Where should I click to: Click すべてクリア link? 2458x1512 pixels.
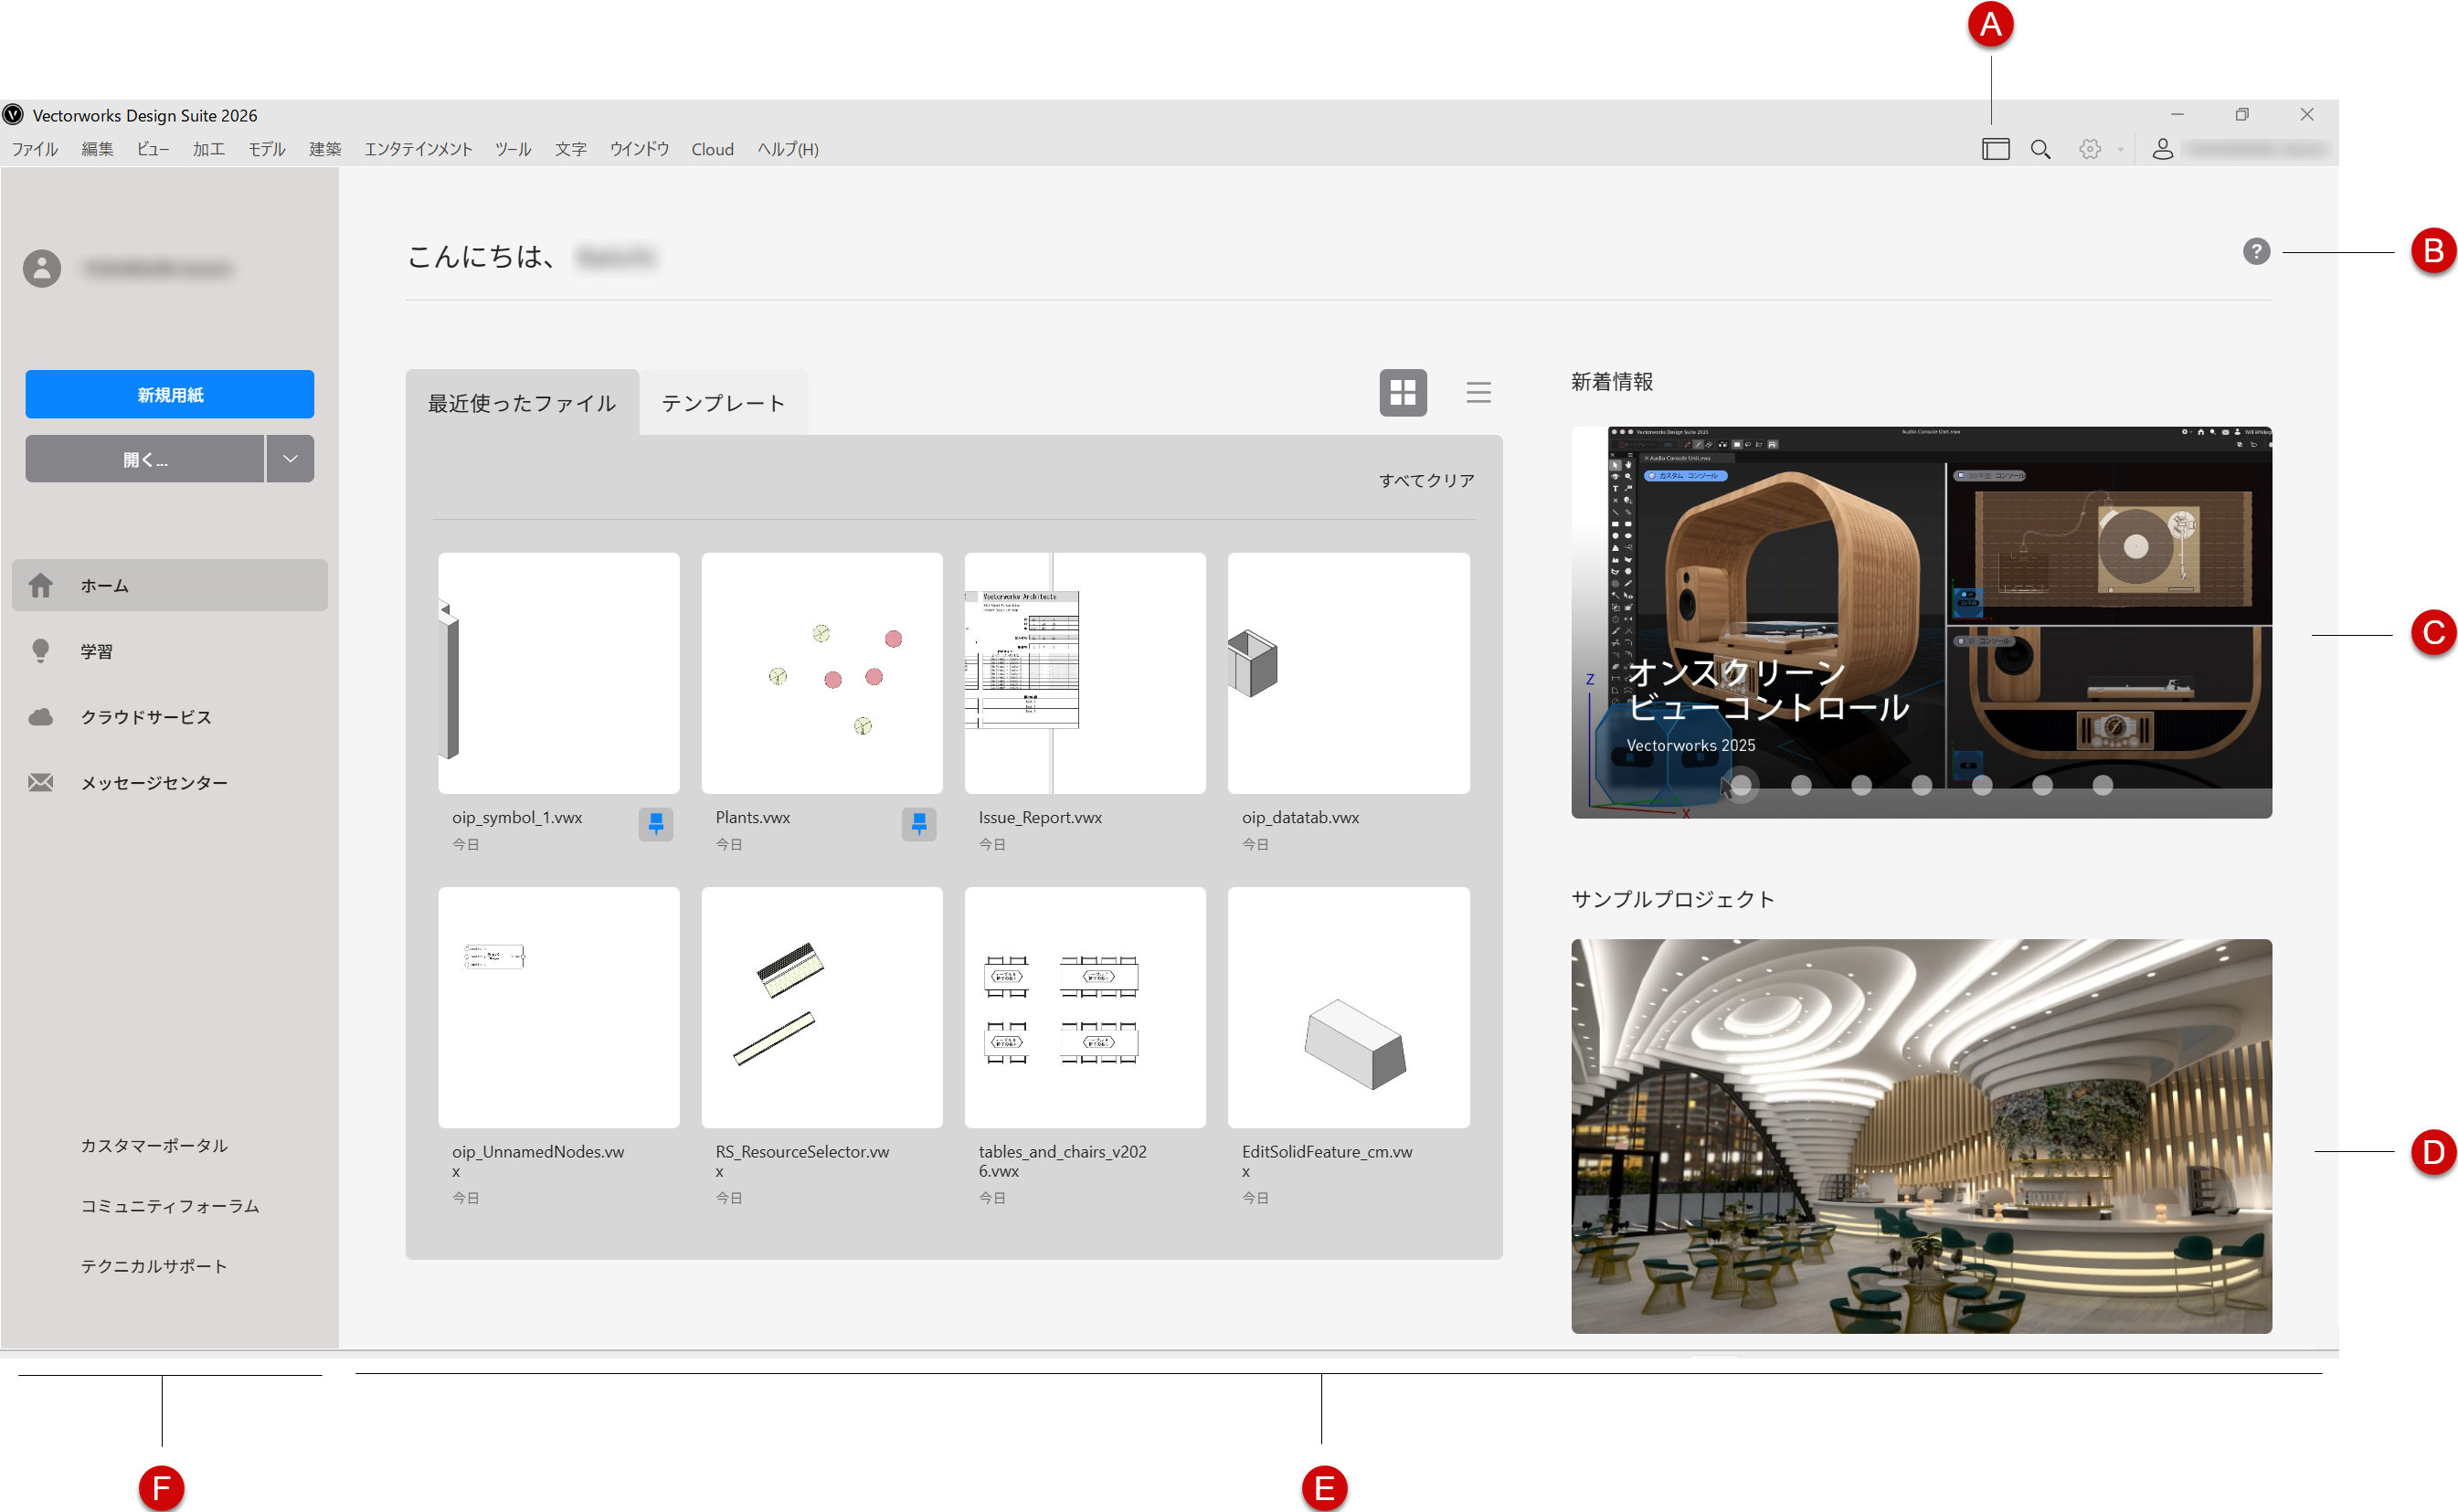(1426, 480)
